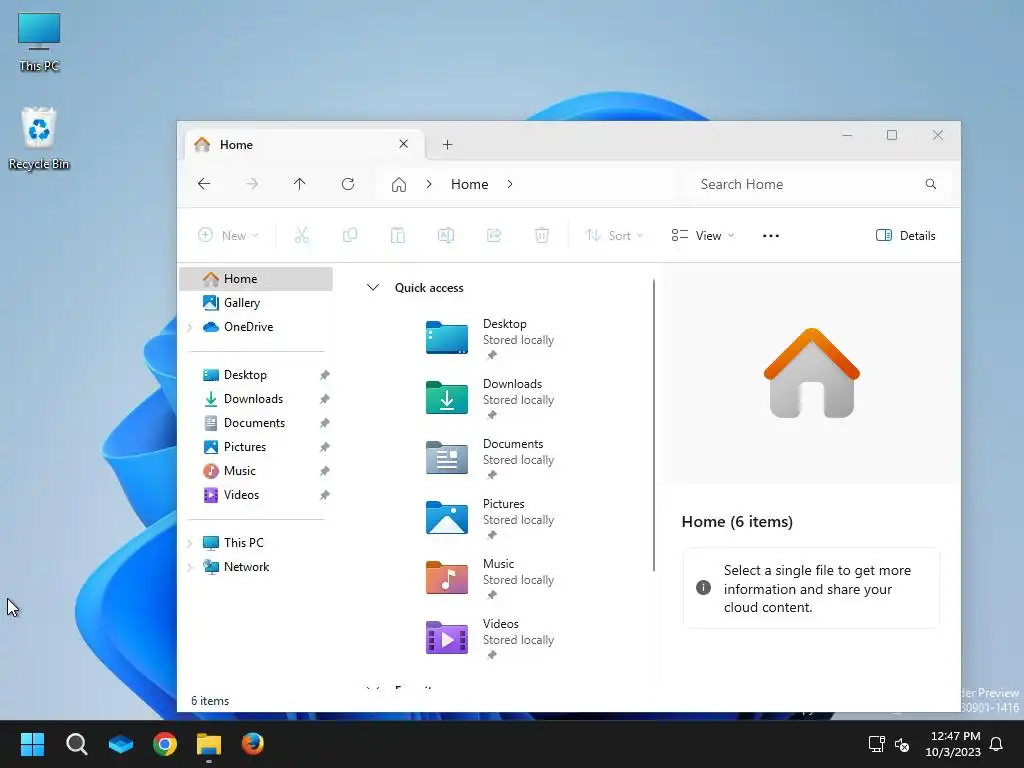Viewport: 1024px width, 768px height.
Task: Click File Explorer taskbar icon
Action: (209, 744)
